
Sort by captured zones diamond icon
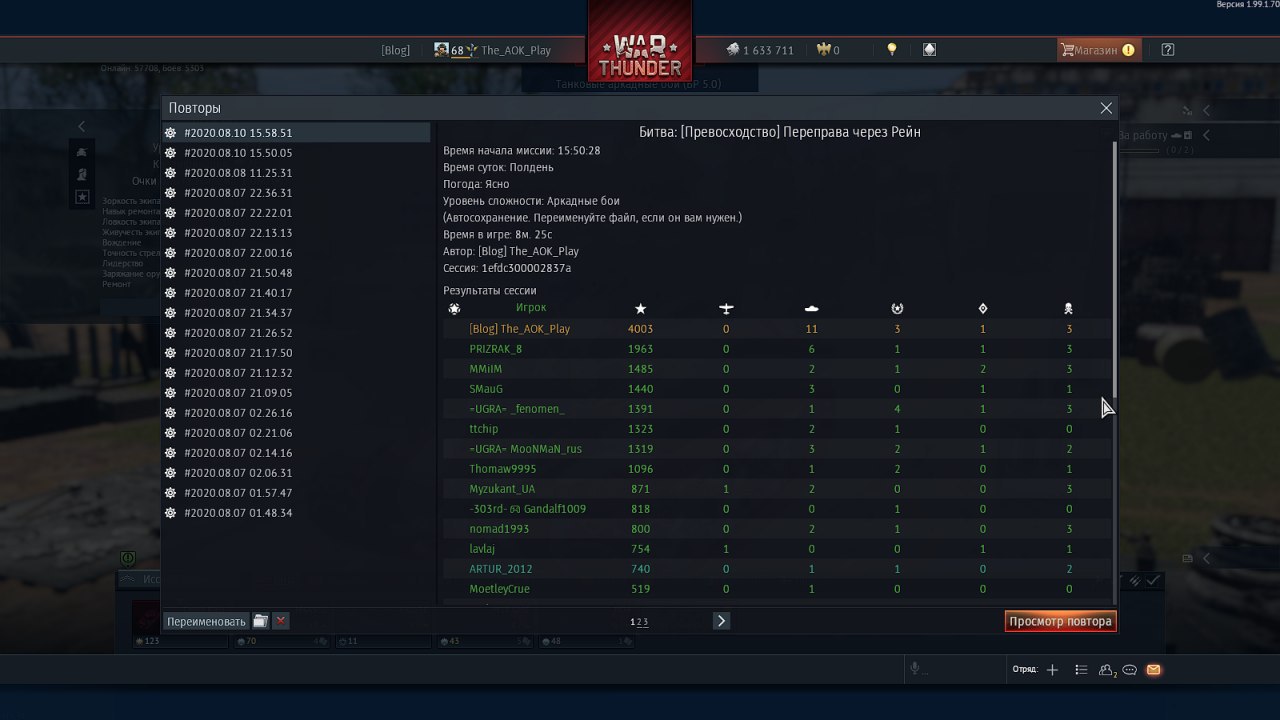click(x=983, y=309)
